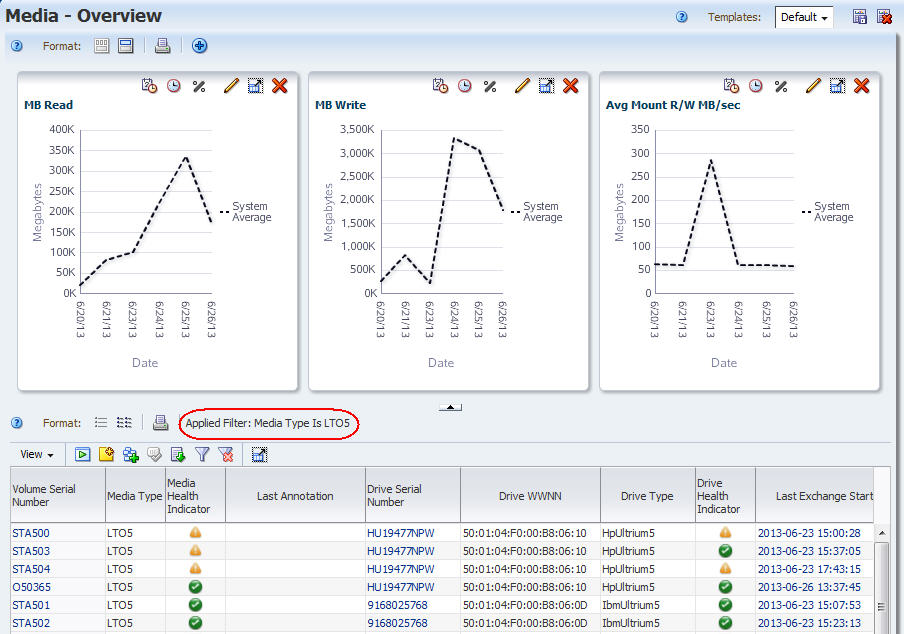Print the table using lower printer icon
The width and height of the screenshot is (904, 634).
[x=160, y=423]
